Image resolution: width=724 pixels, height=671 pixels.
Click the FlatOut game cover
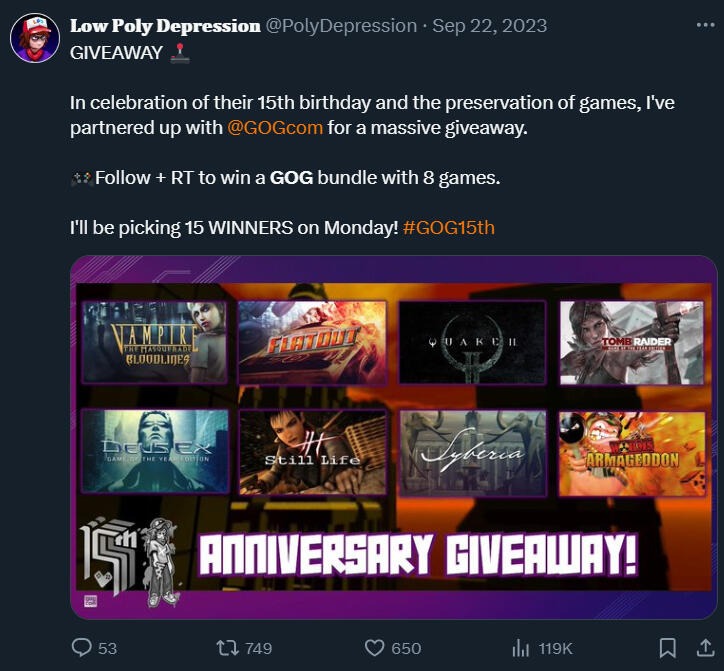313,342
